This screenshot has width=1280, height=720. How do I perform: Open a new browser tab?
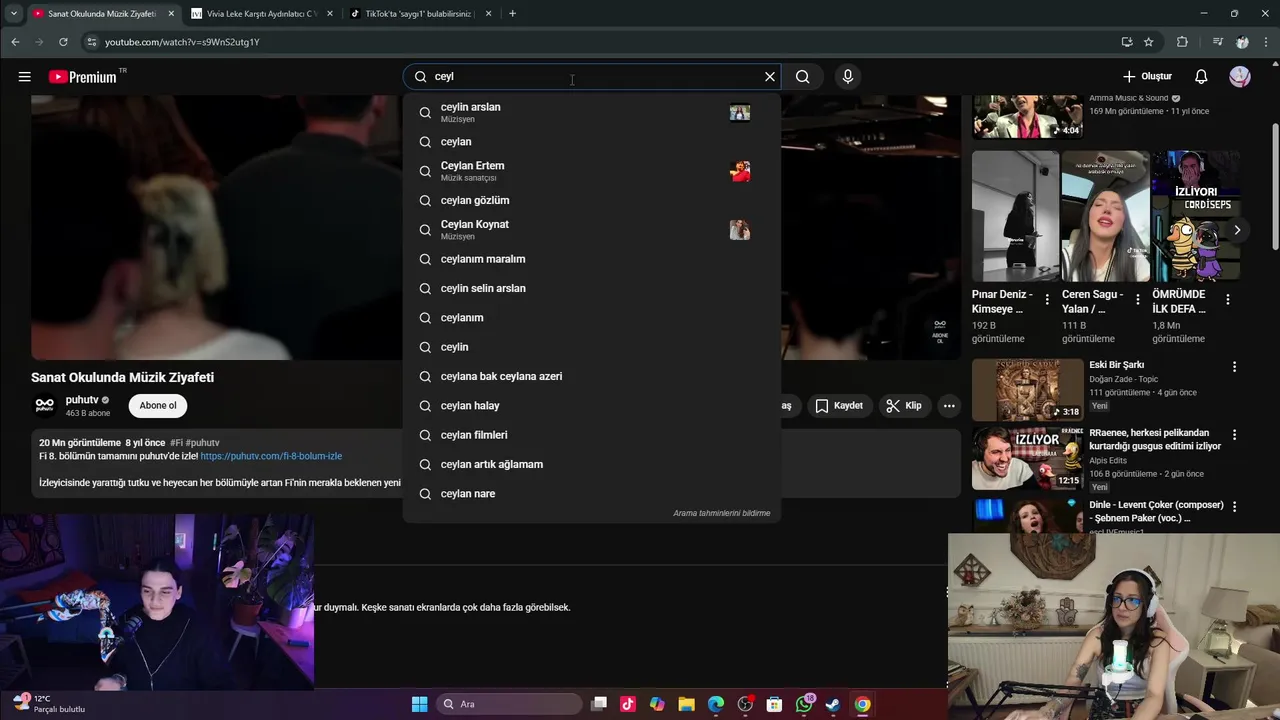(512, 14)
